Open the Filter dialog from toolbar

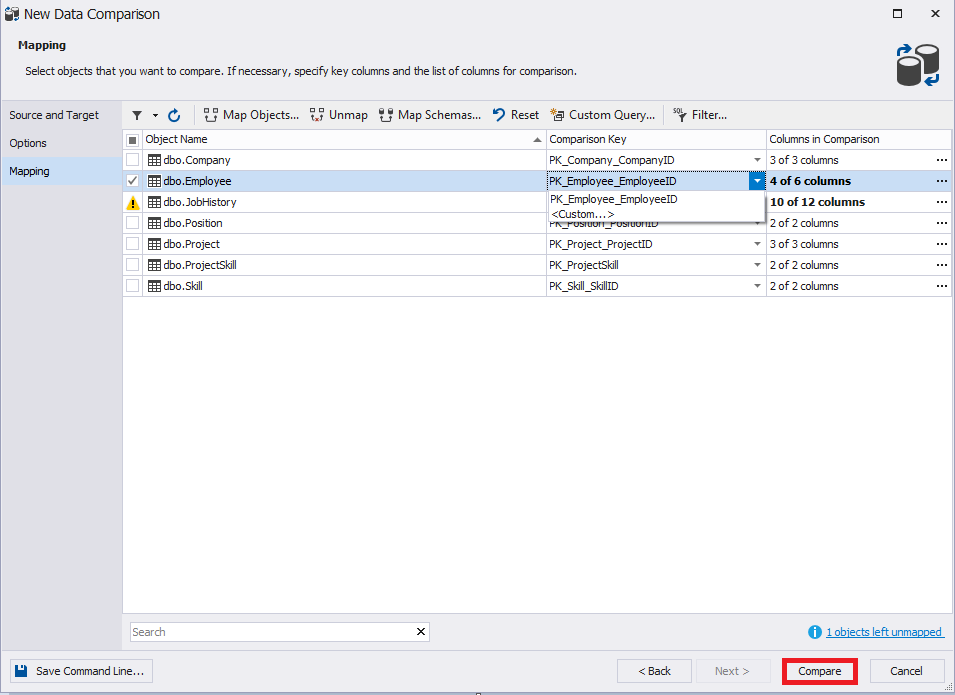[x=700, y=115]
